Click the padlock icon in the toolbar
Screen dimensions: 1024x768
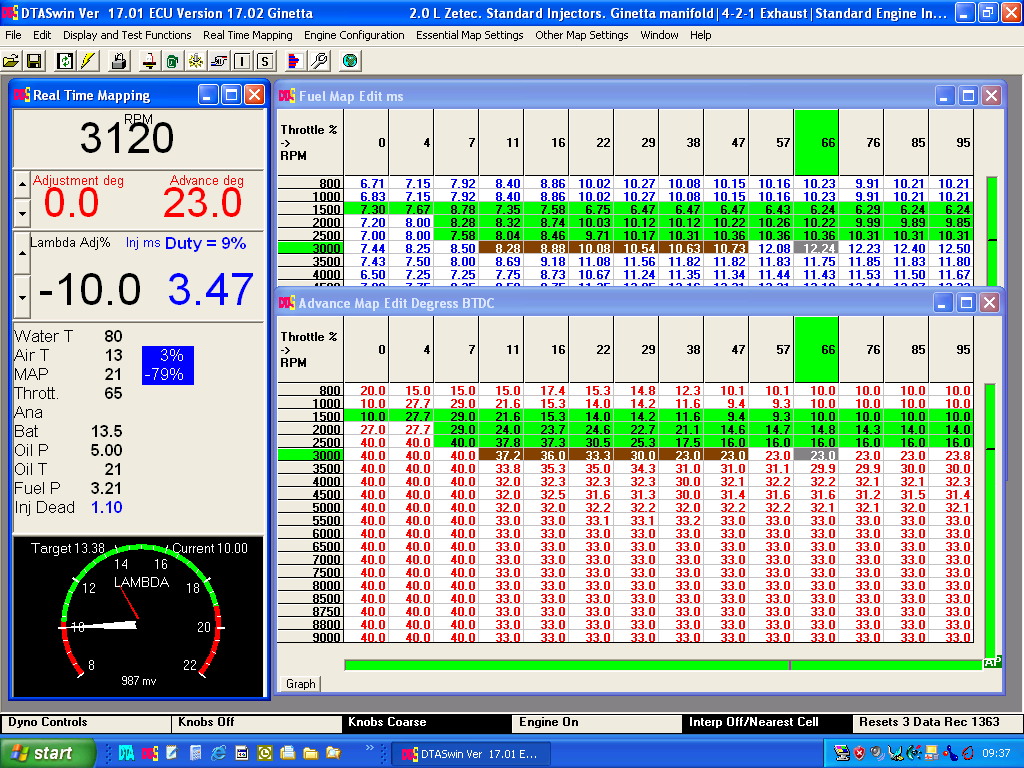click(x=118, y=61)
